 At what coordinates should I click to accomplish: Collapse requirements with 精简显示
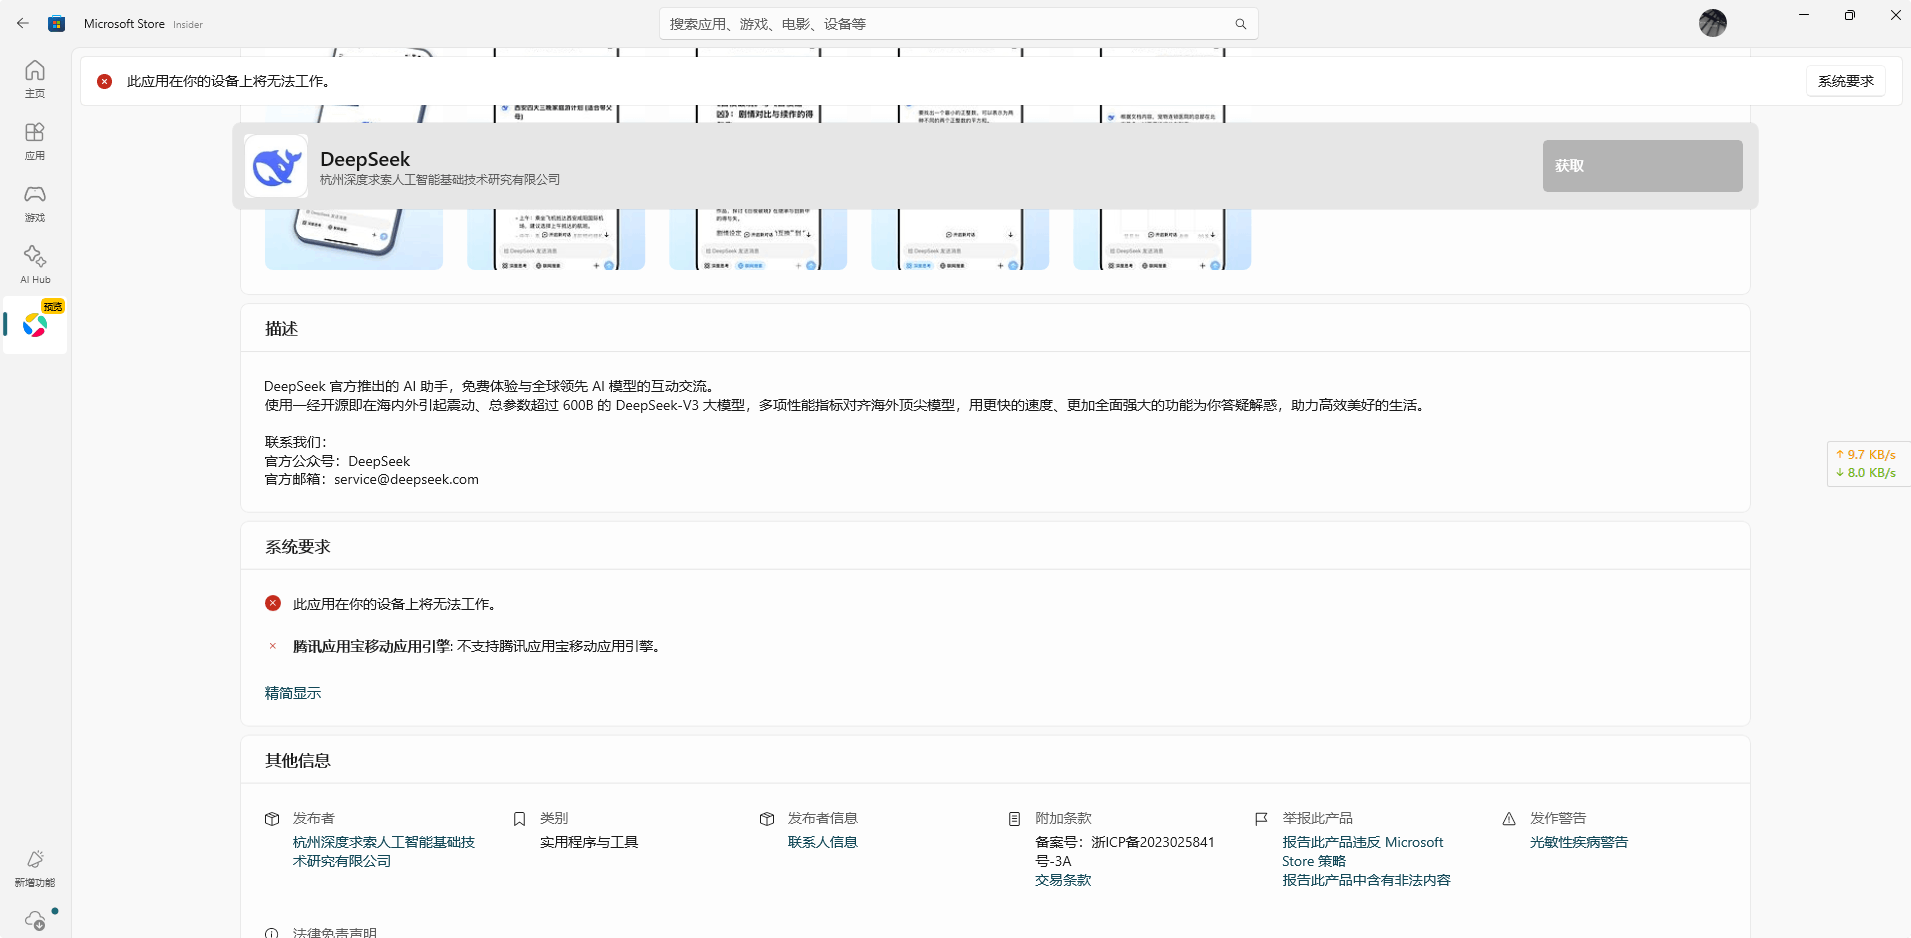pyautogui.click(x=293, y=693)
